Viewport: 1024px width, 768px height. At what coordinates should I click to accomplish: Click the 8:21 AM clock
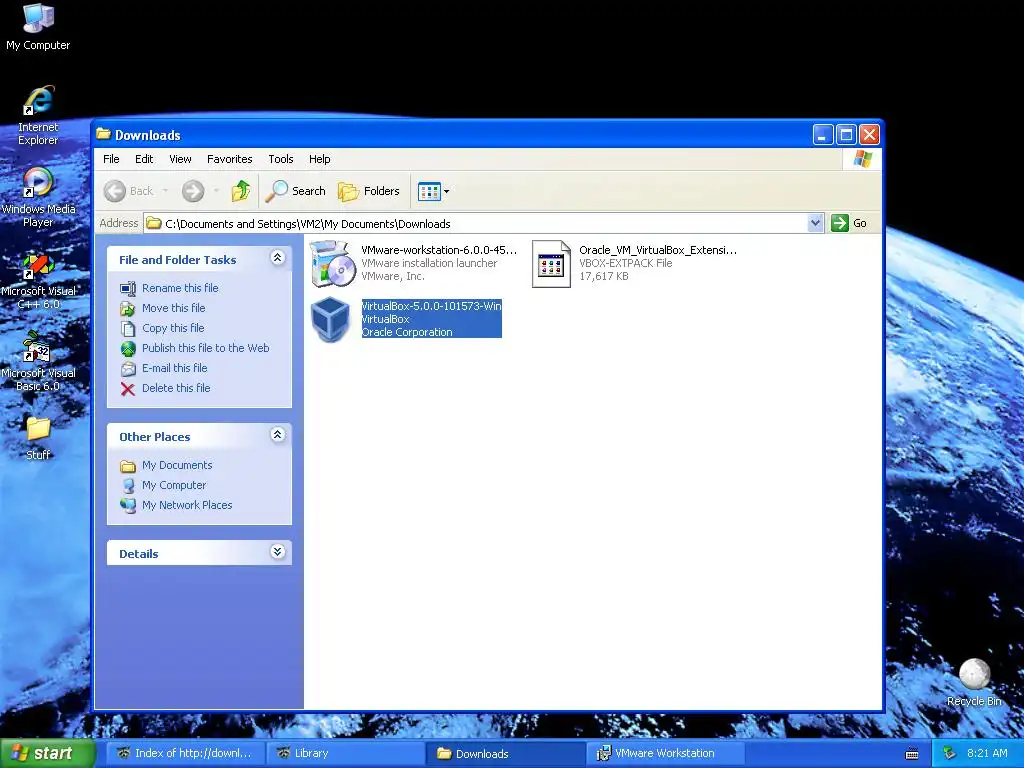987,753
